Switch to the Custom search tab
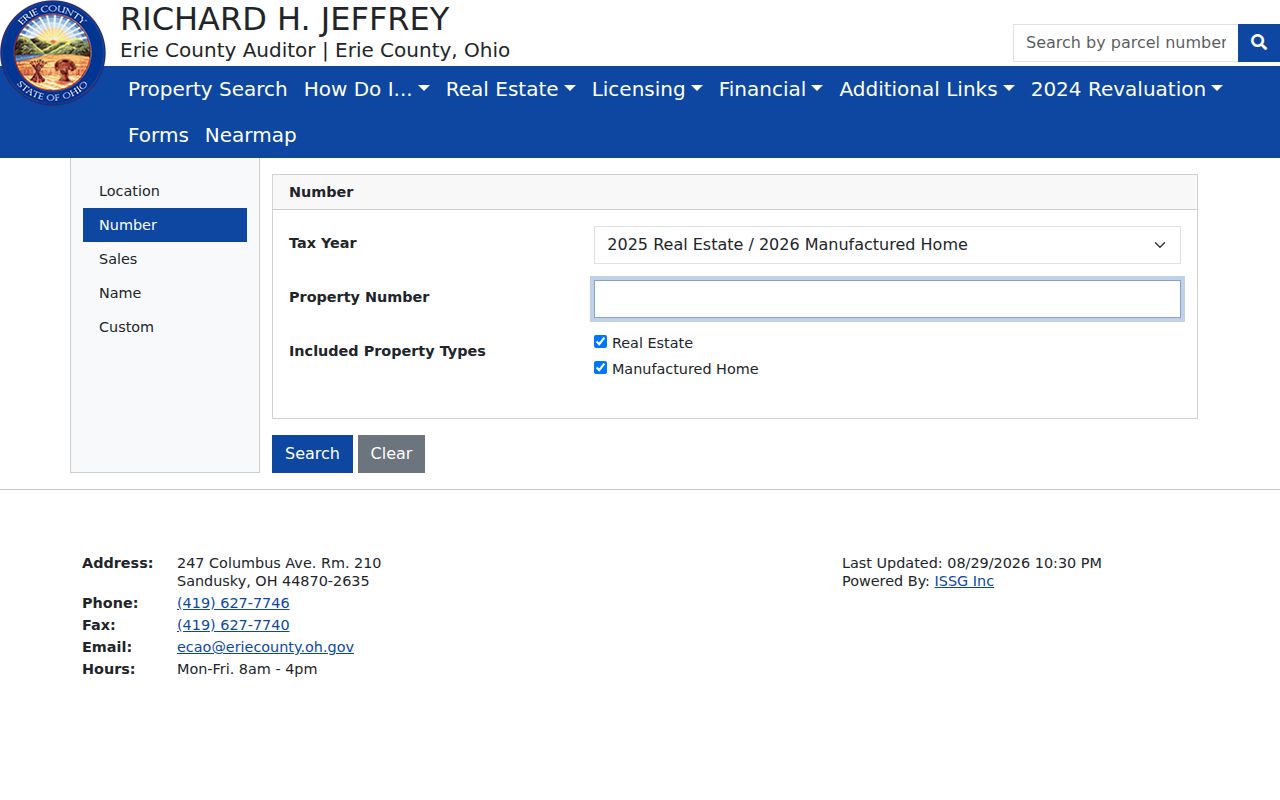The height and width of the screenshot is (800, 1280). 165,327
